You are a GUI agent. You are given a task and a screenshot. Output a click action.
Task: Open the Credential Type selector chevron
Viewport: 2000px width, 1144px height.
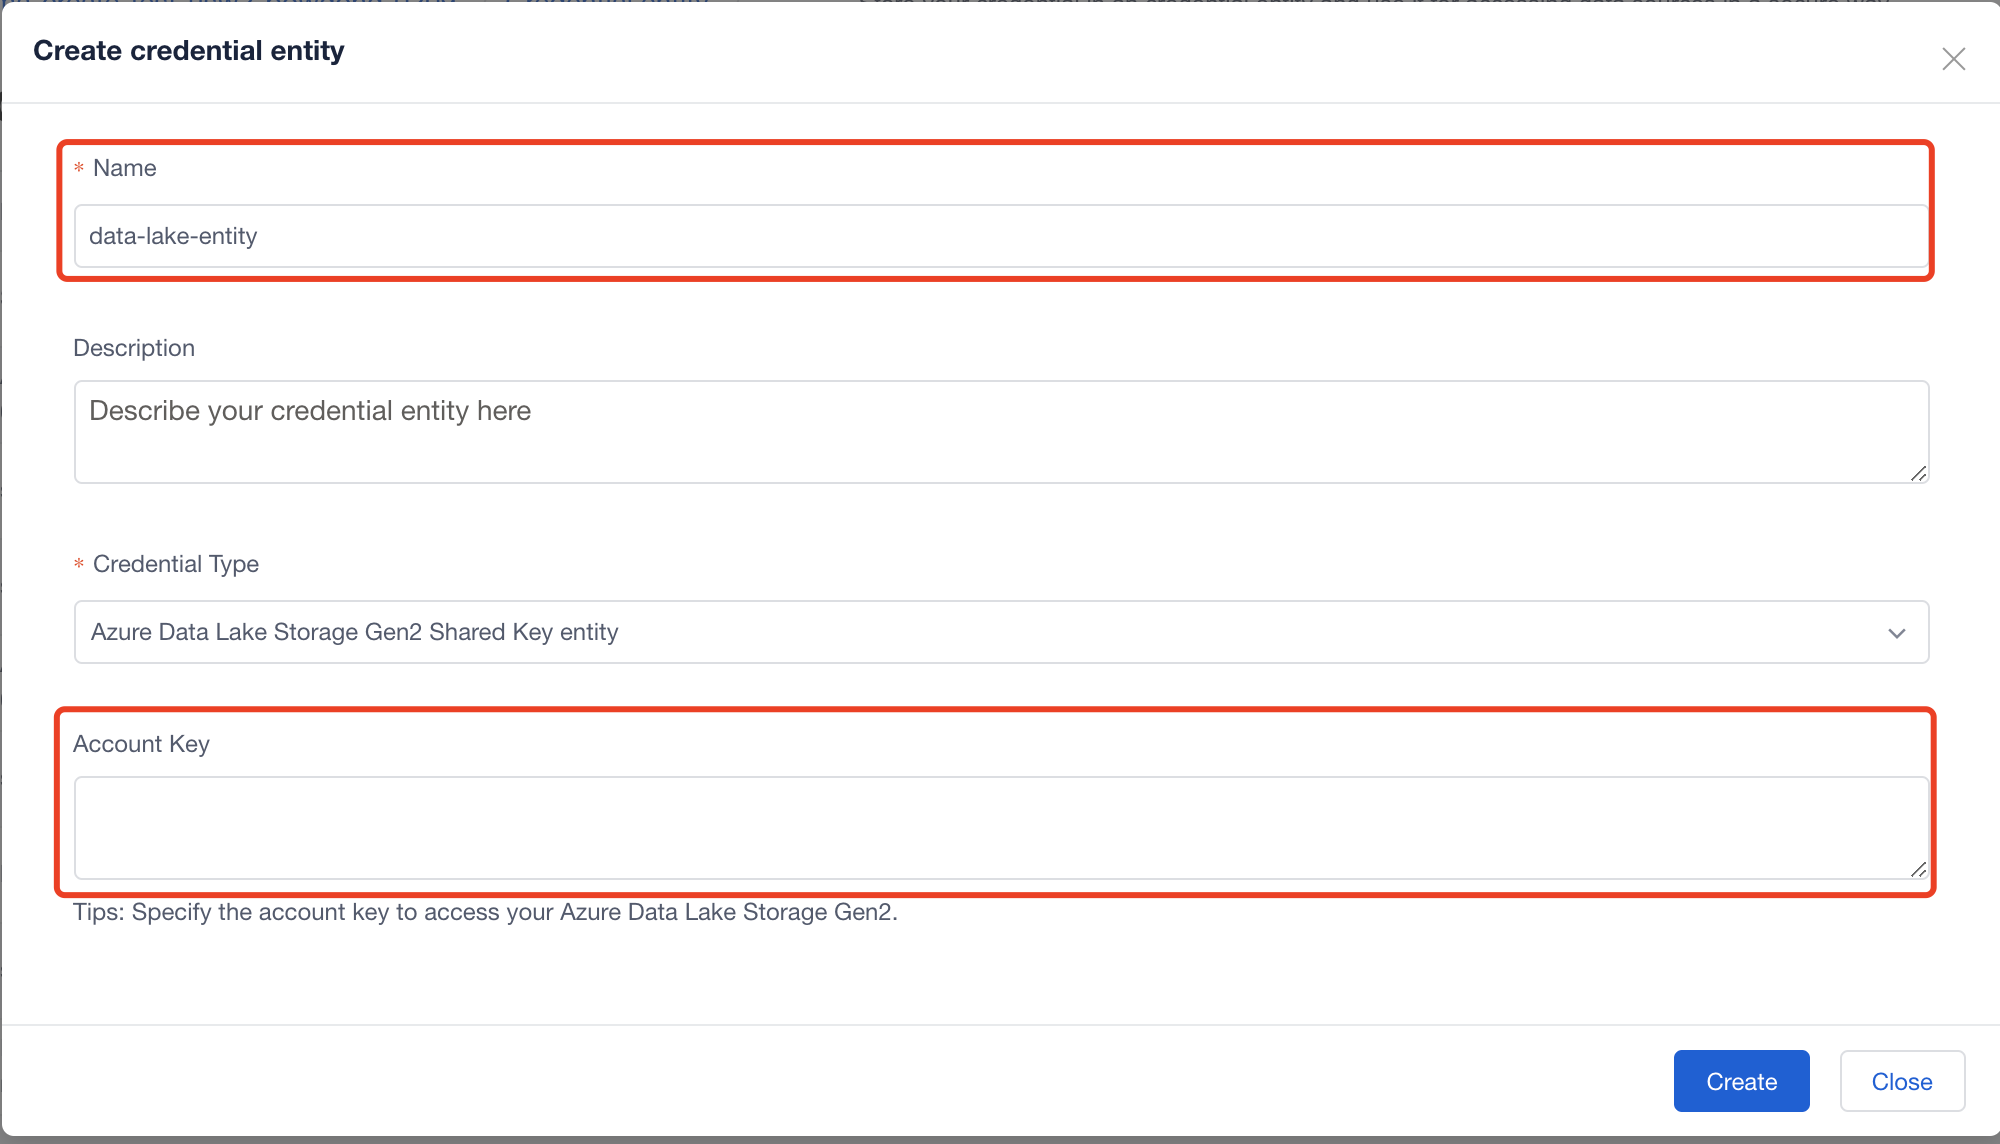(x=1898, y=633)
